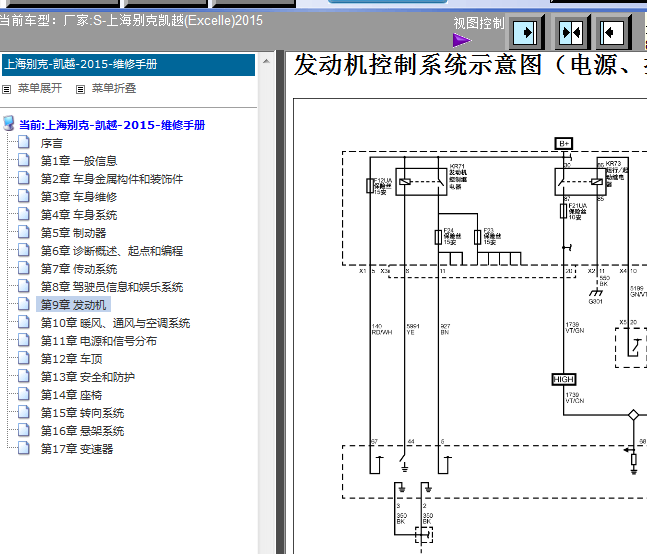Open 第16章 悬架系统

click(82, 431)
